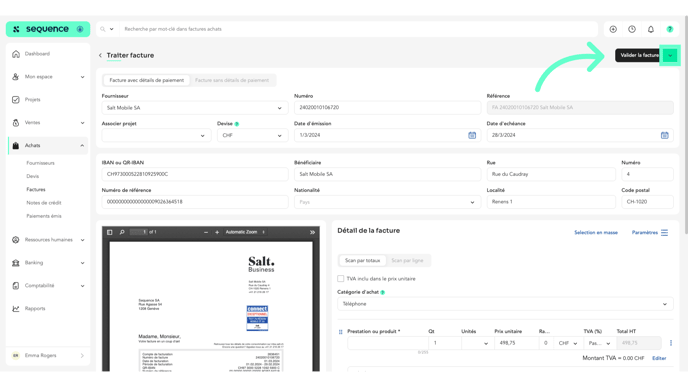The height and width of the screenshot is (387, 688).
Task: Collapse the Achats menu
Action: point(82,146)
